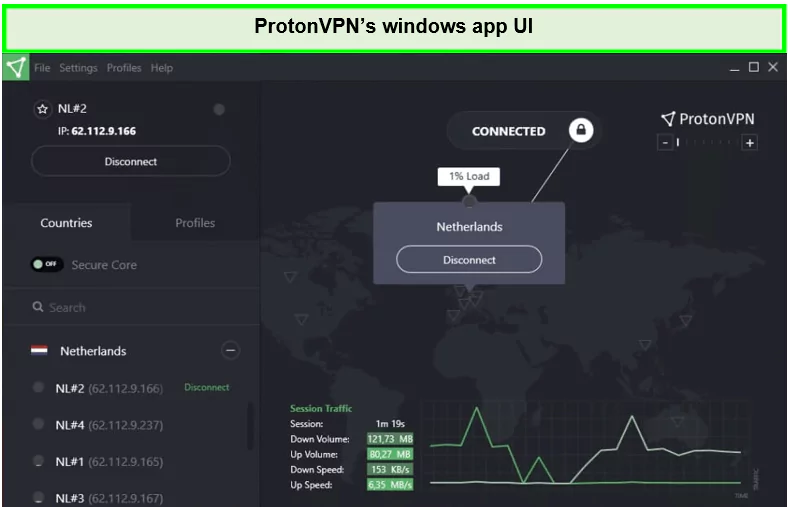Viewport: 788px width, 507px height.
Task: Click green Disconnect link next to NL#2
Action: click(x=207, y=387)
